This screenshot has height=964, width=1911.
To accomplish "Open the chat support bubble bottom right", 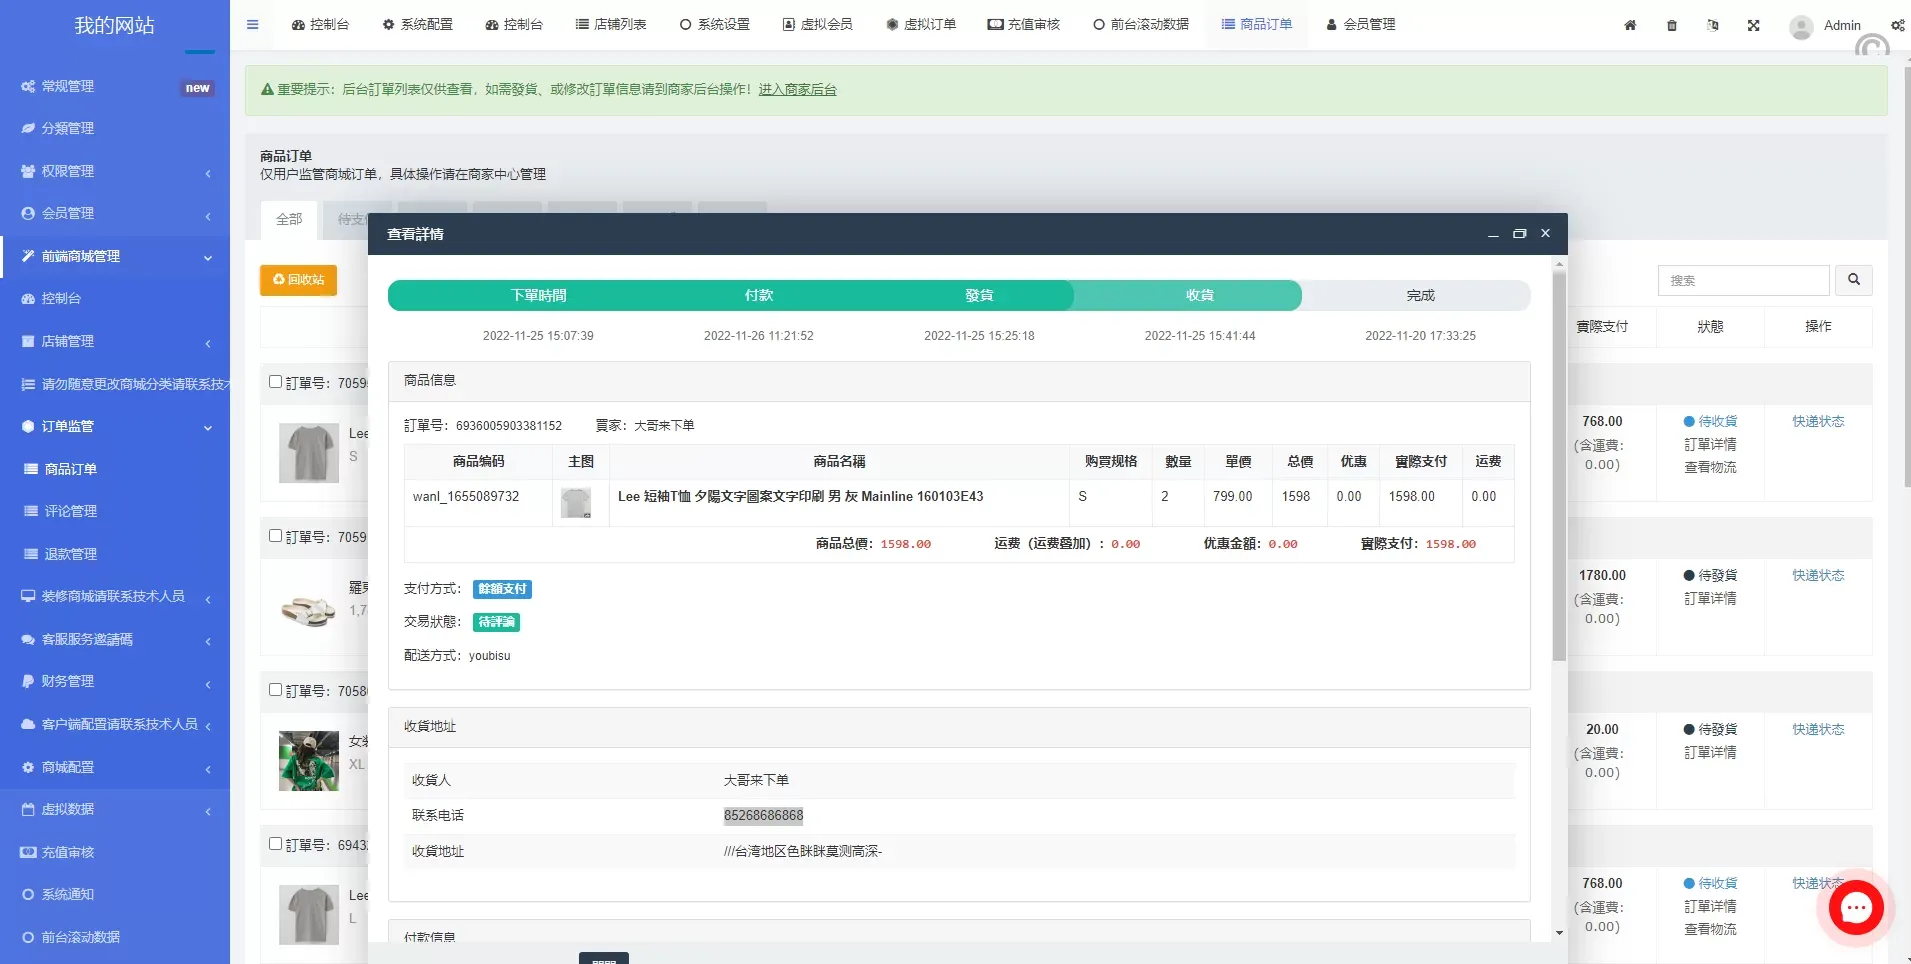I will coord(1854,907).
